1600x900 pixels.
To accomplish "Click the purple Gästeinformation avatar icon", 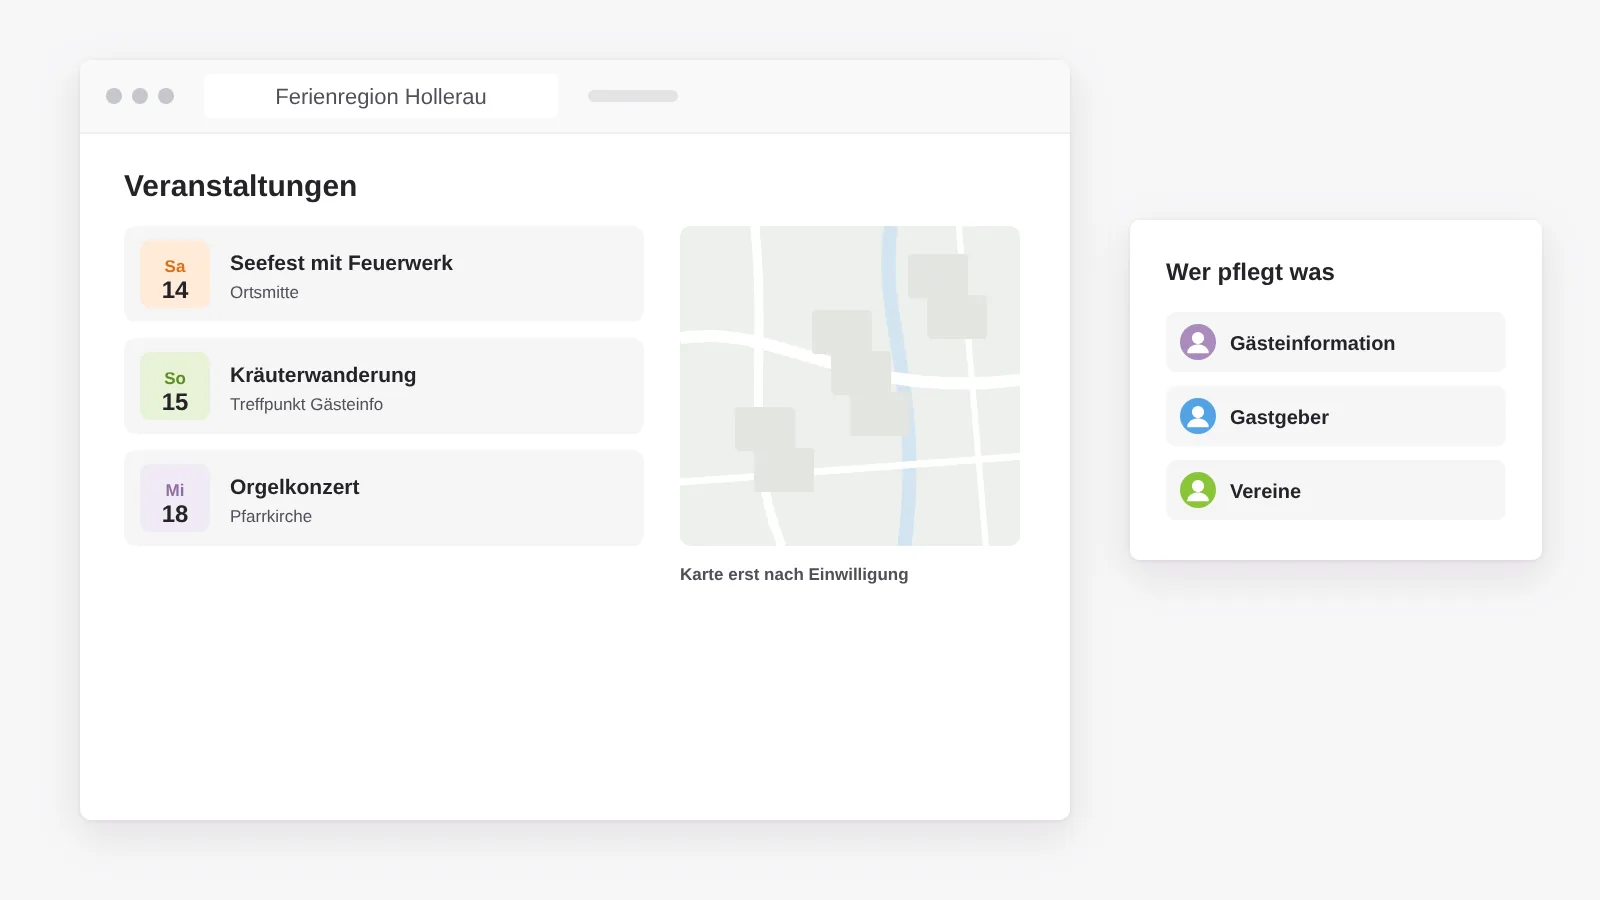I will pos(1198,342).
